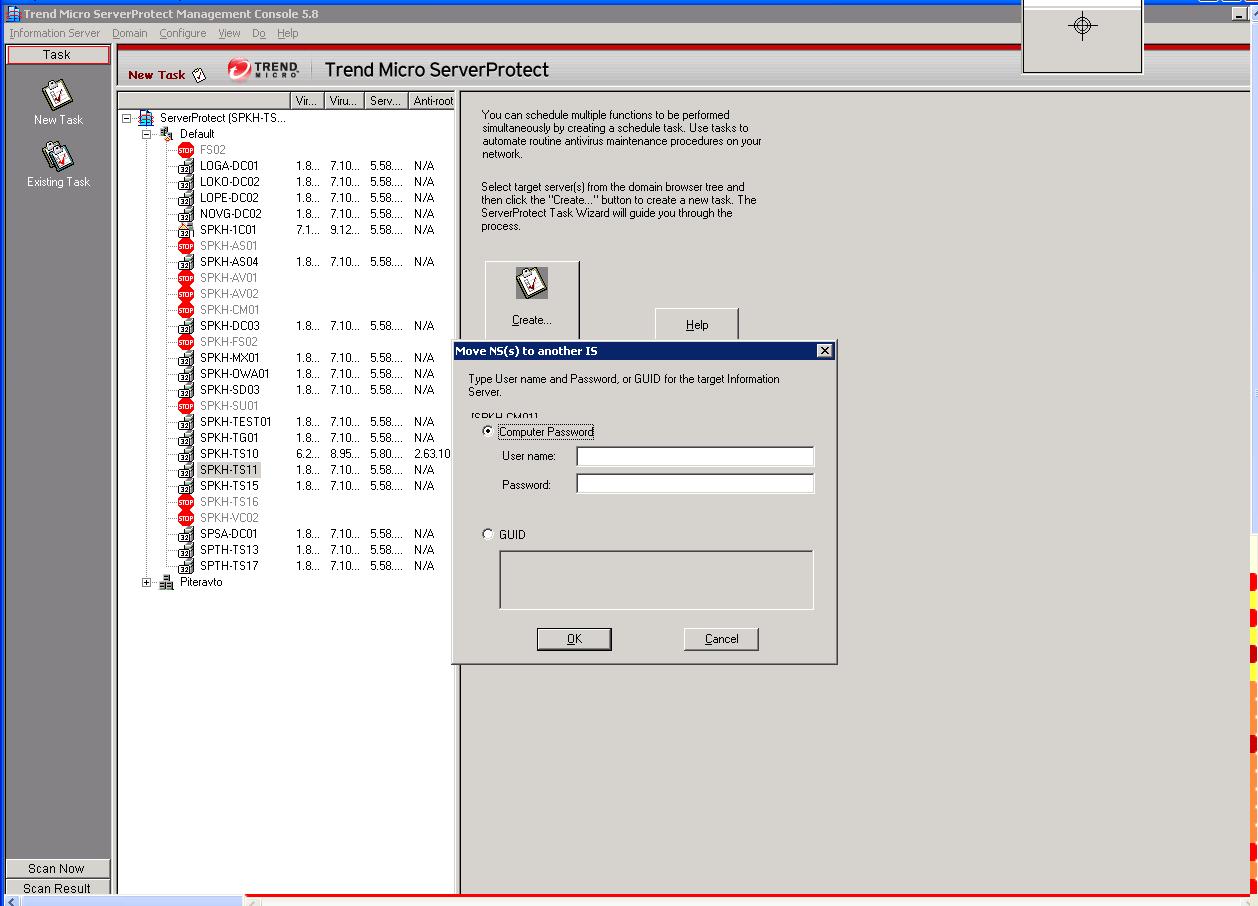The height and width of the screenshot is (906, 1258).
Task: Click the server icon beside LOGA-DC01
Action: click(x=186, y=166)
